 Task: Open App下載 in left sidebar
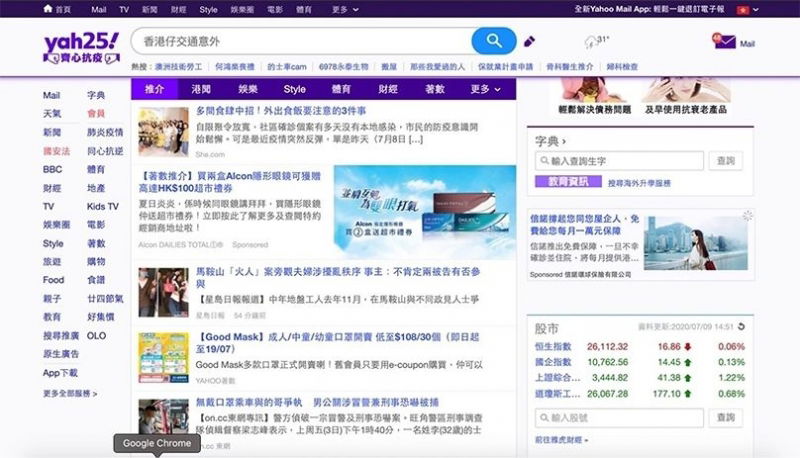tap(60, 373)
